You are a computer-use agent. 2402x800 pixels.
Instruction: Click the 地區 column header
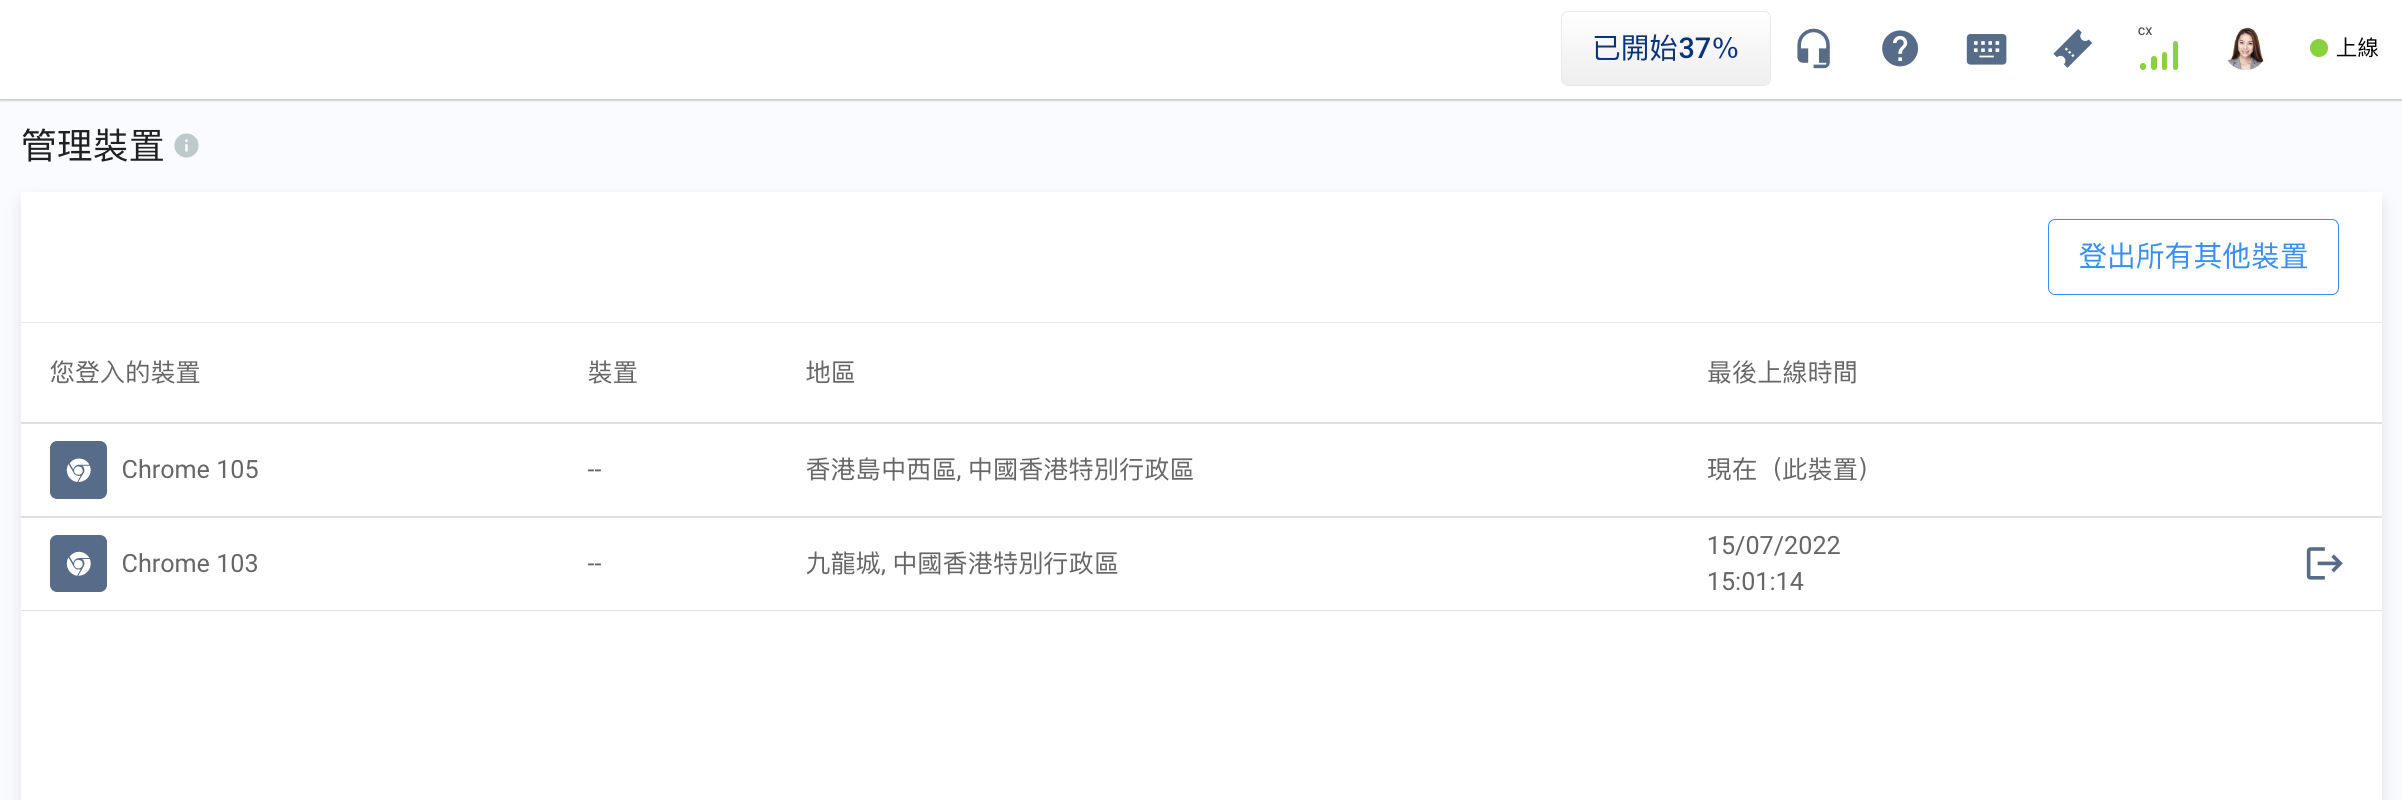pos(830,373)
